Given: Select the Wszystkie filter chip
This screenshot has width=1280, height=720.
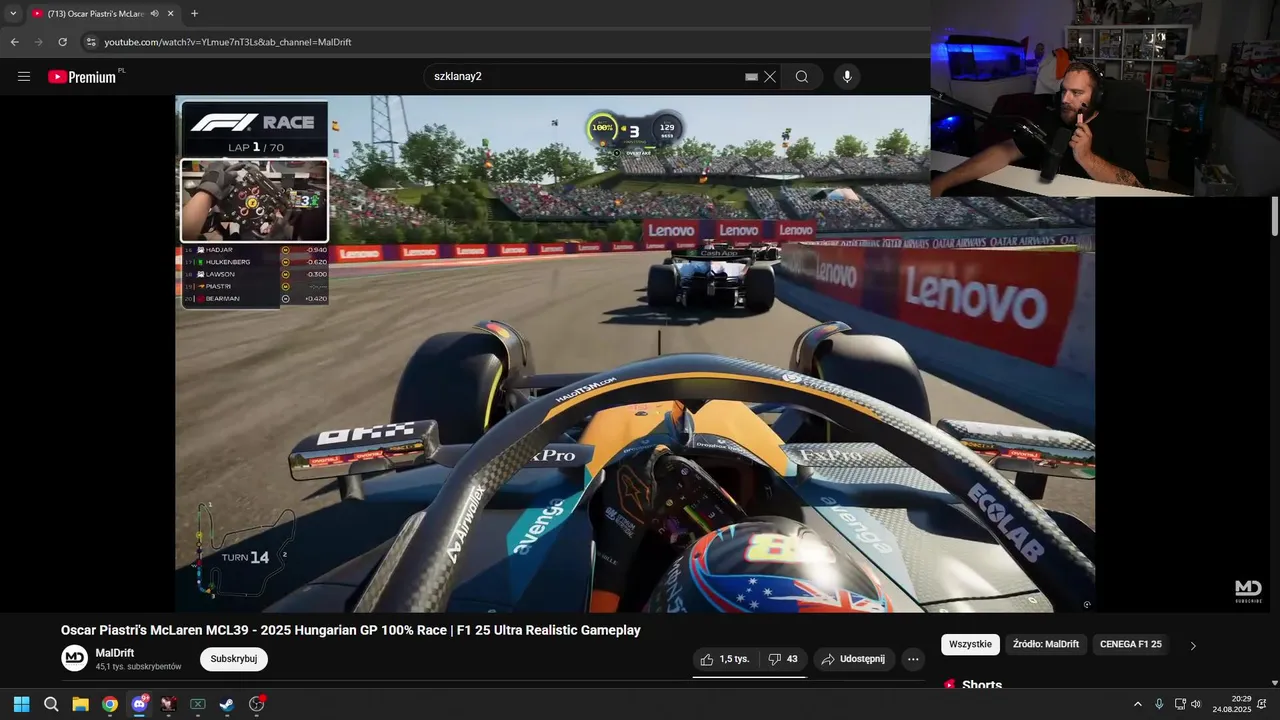Looking at the screenshot, I should coord(970,644).
